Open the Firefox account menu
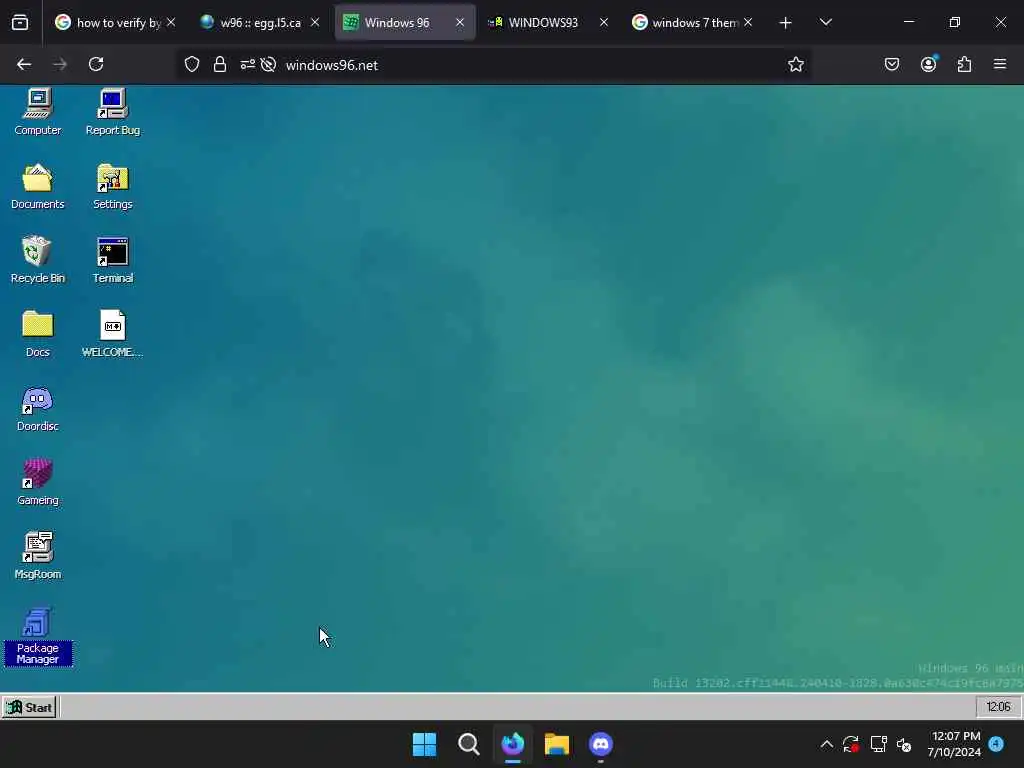This screenshot has height=768, width=1024. point(929,64)
